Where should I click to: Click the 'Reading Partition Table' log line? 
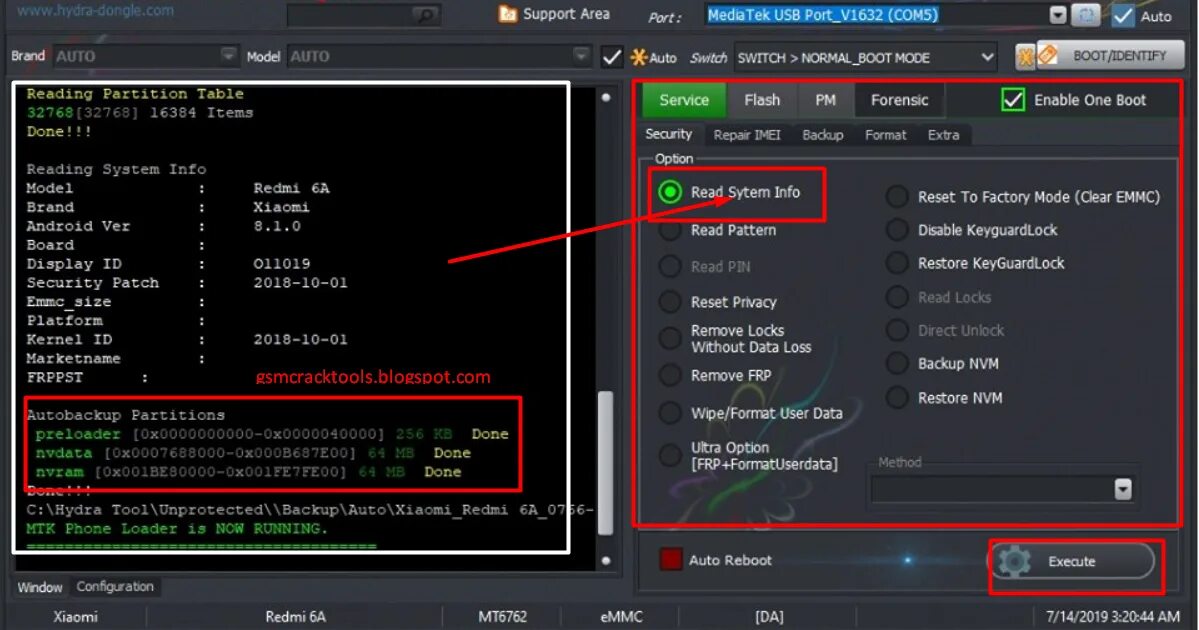(x=135, y=93)
